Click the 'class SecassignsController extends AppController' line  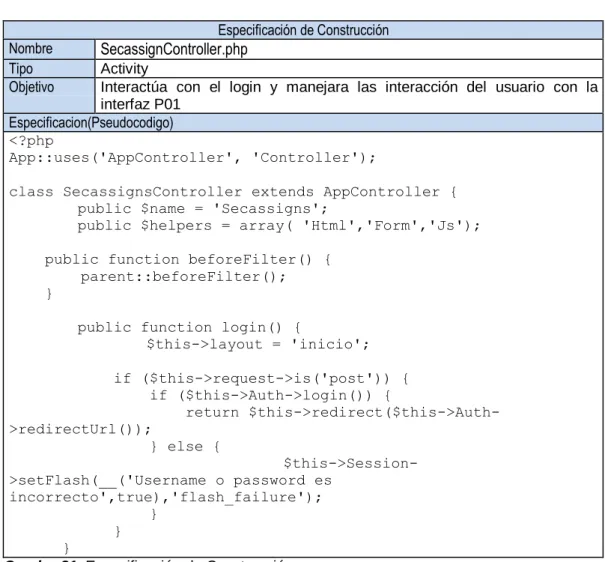[233, 192]
